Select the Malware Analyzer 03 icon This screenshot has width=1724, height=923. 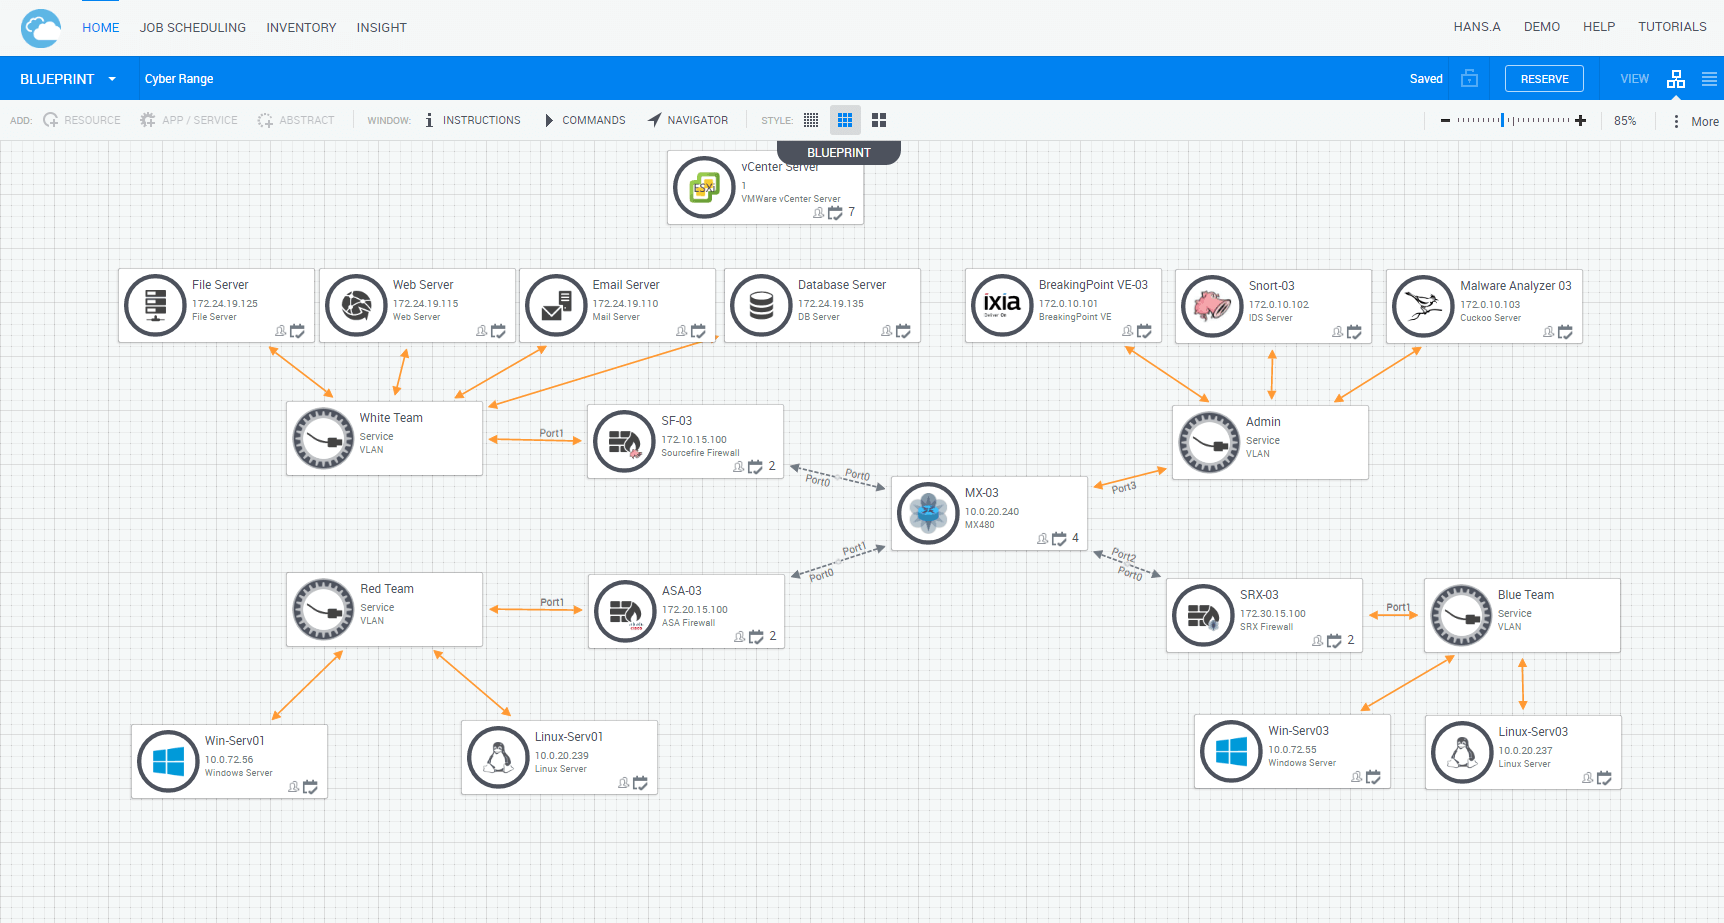tap(1423, 306)
